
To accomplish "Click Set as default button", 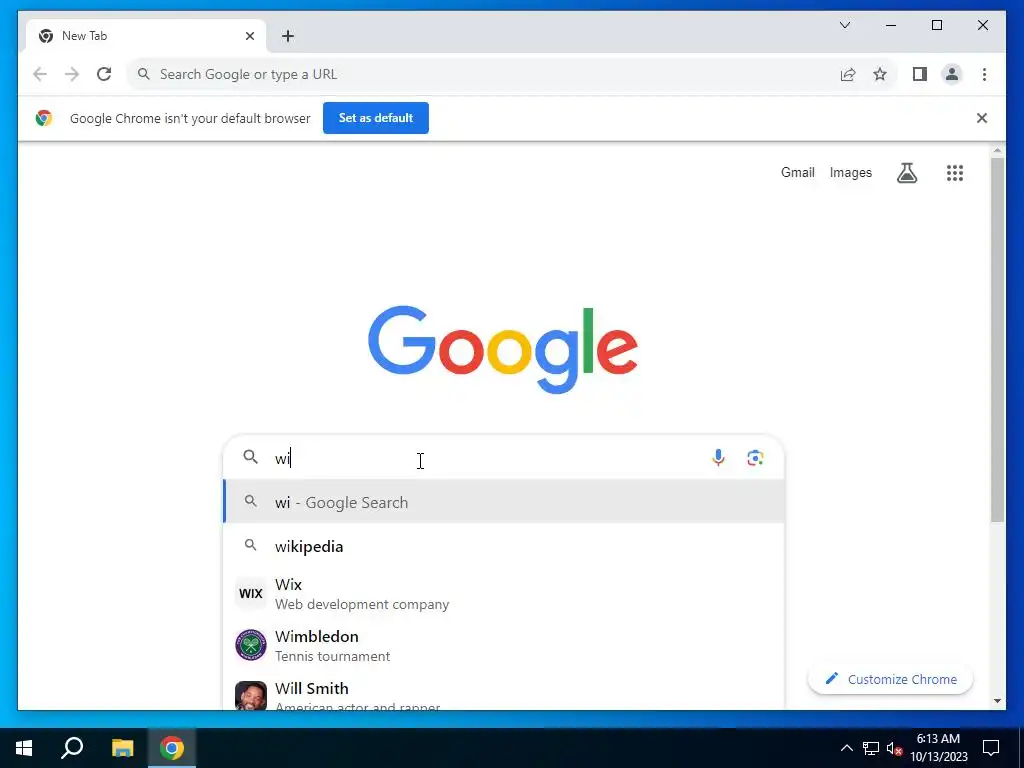I will point(376,118).
